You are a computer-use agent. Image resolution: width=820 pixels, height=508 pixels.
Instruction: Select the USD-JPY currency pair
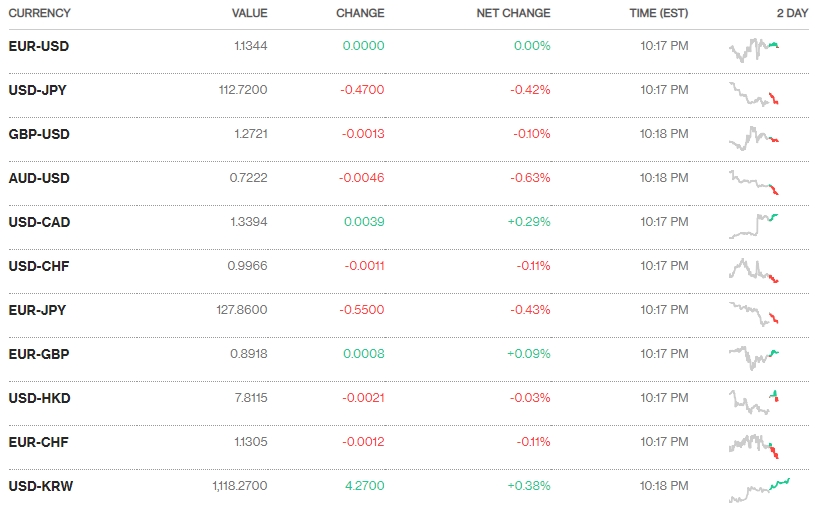coord(37,90)
